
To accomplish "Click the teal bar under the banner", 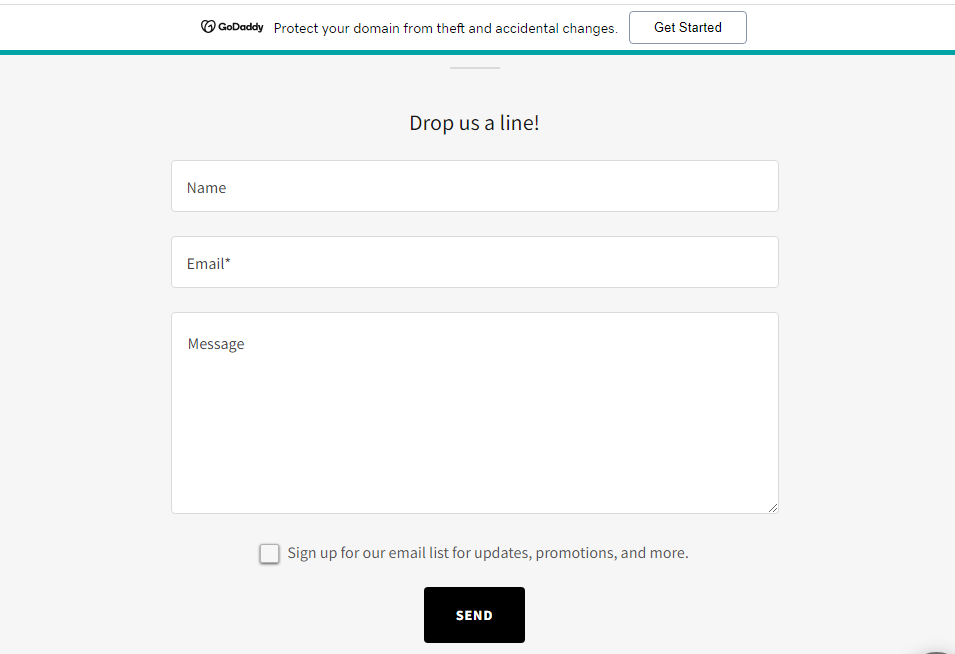I will 478,52.
